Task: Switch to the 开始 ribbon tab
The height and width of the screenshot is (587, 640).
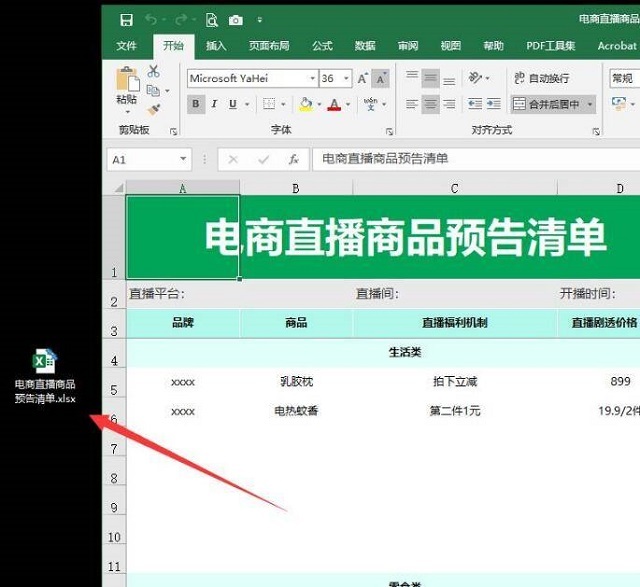Action: tap(173, 45)
